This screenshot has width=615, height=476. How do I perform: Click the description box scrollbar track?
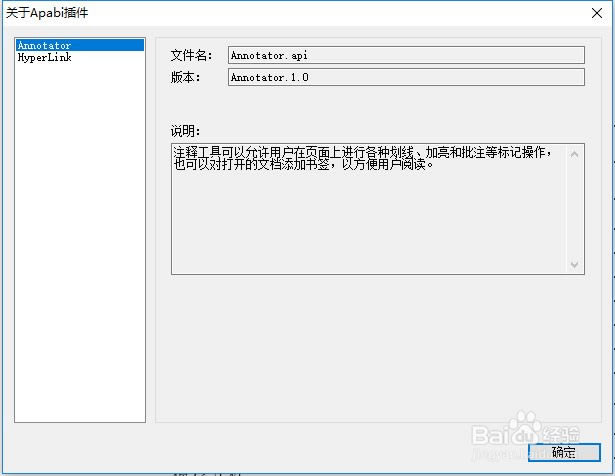tap(574, 209)
